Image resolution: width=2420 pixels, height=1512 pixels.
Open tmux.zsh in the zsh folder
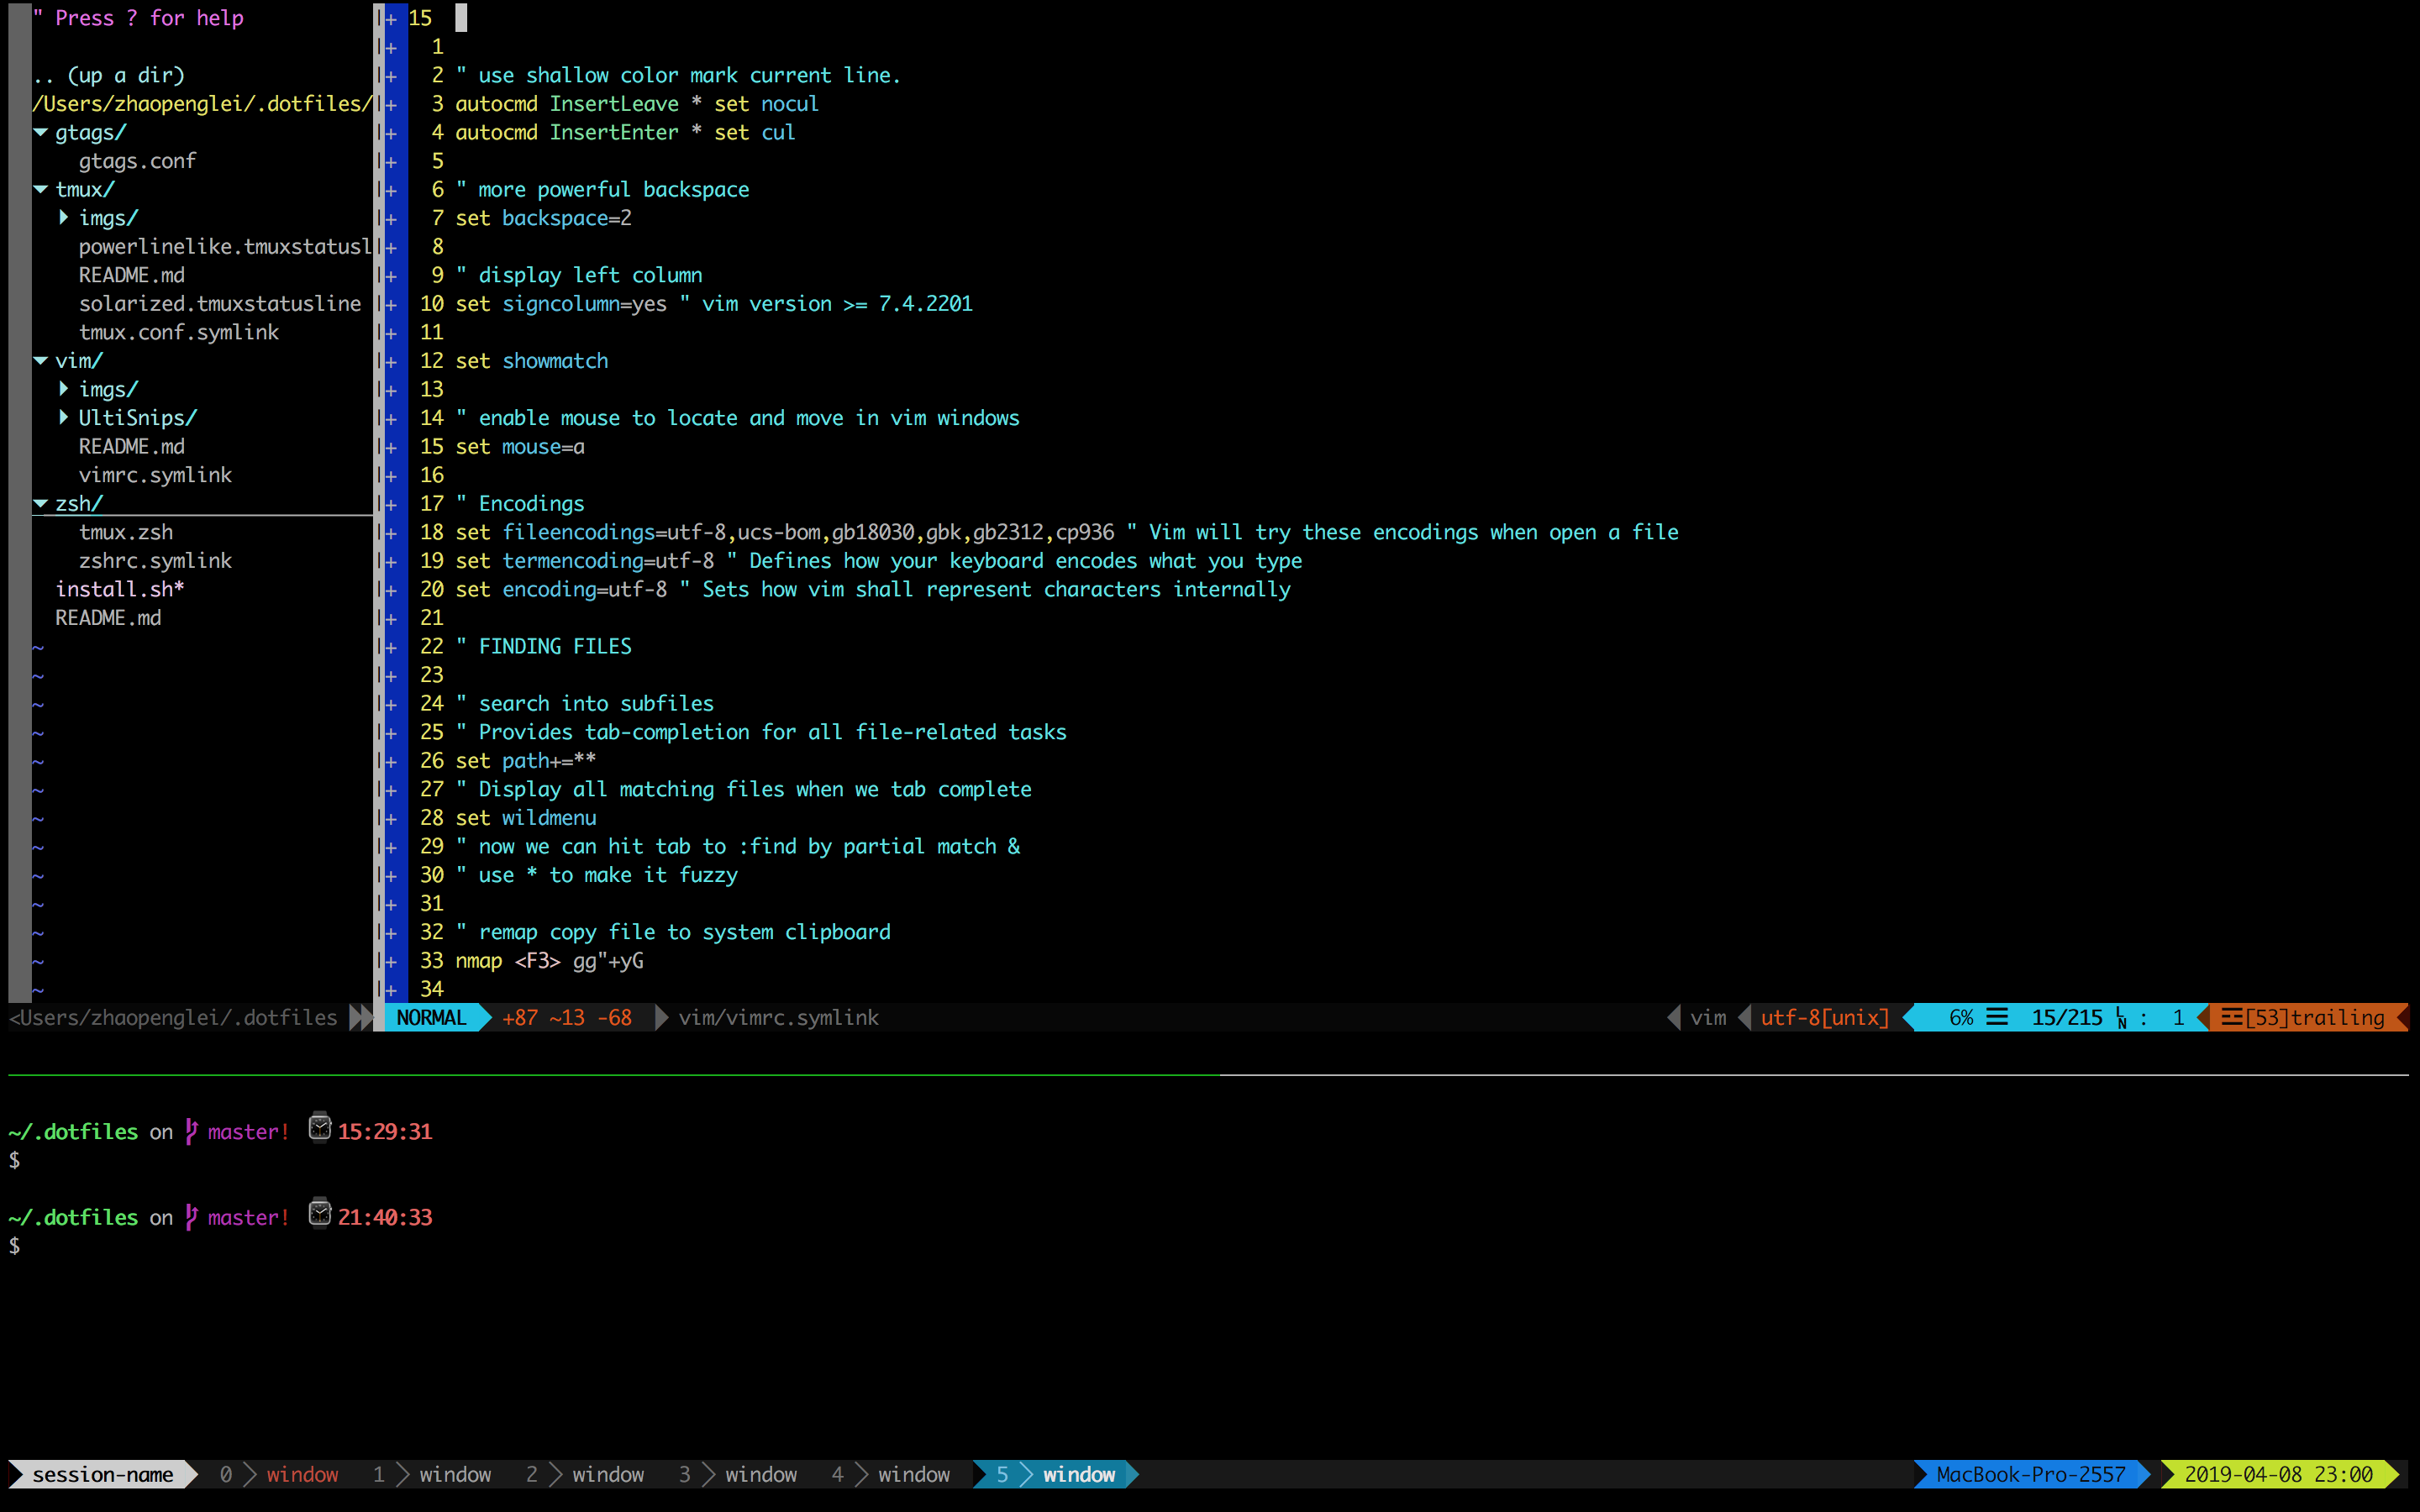(x=126, y=532)
